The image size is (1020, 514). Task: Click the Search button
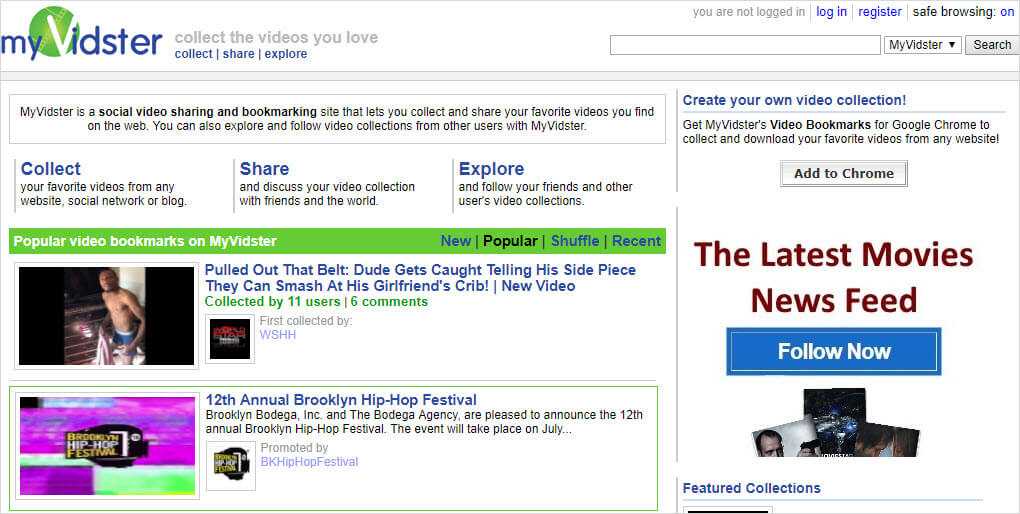point(992,45)
